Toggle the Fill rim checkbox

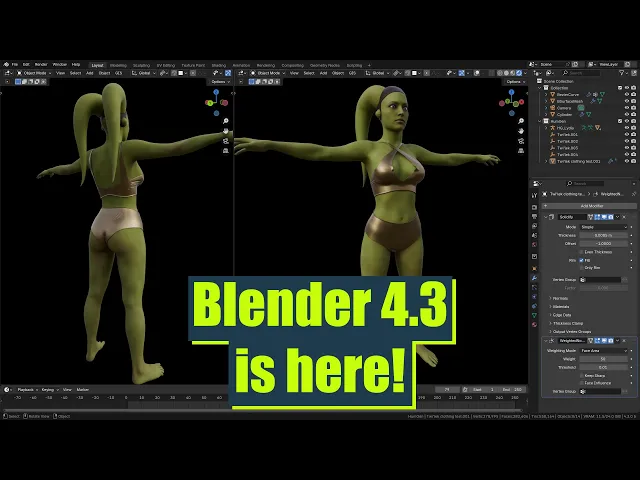pyautogui.click(x=582, y=260)
